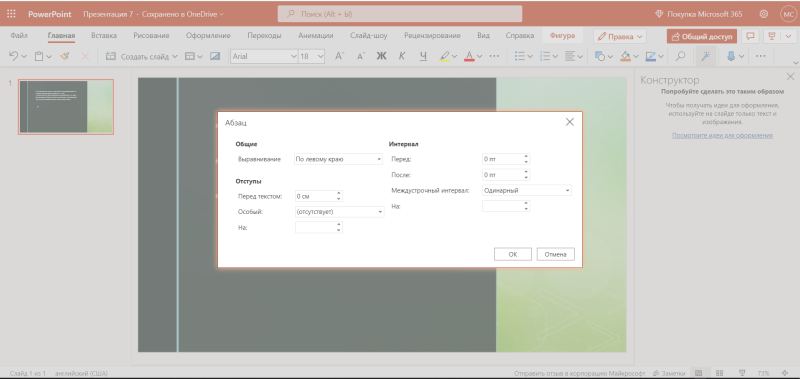The image size is (800, 379).
Task: Click the Undo arrow icon
Action: coord(14,57)
